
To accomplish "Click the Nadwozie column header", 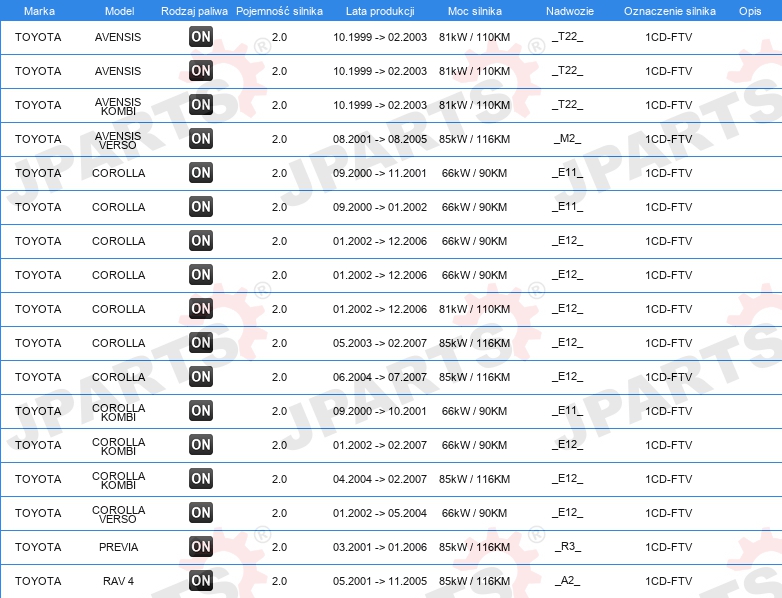I will coord(570,11).
